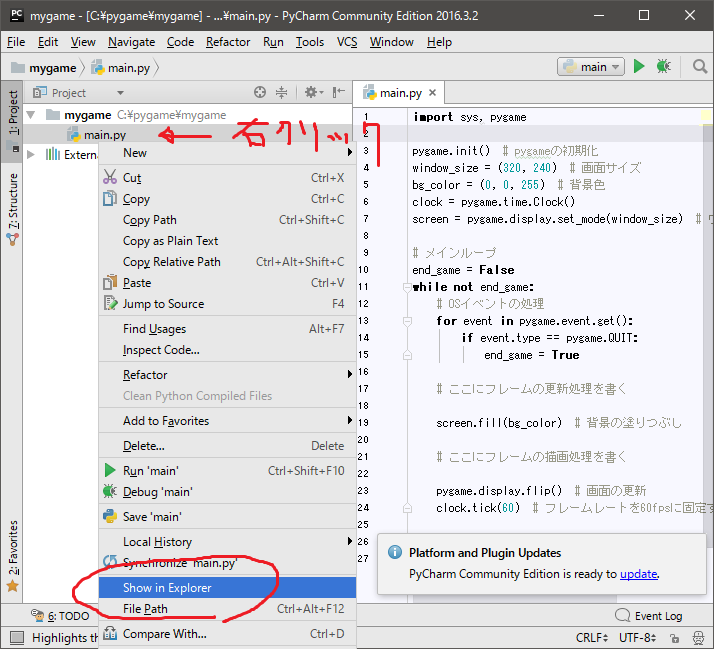The image size is (714, 649).
Task: Click the Jump to Source pencil icon
Action: (x=110, y=303)
